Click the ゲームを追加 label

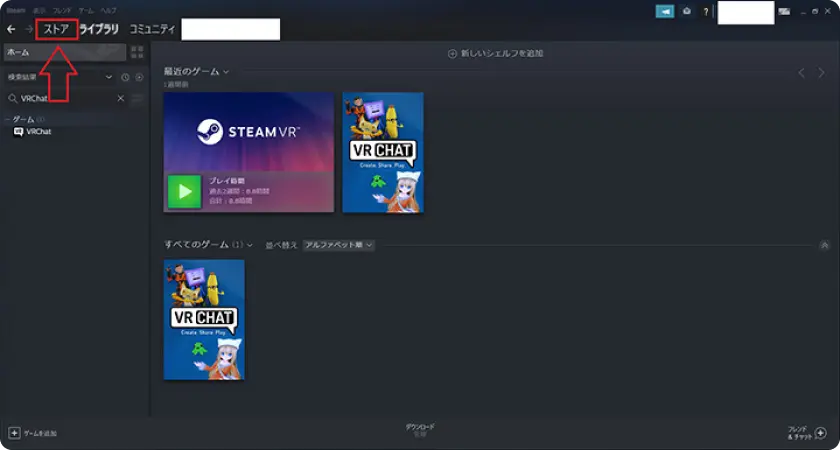40,433
